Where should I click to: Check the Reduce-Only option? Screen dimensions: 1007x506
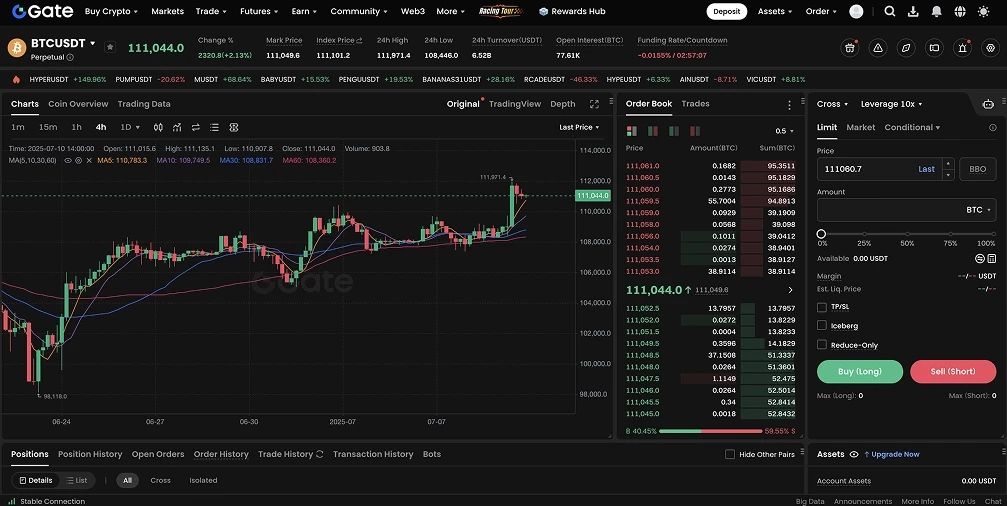click(x=822, y=345)
